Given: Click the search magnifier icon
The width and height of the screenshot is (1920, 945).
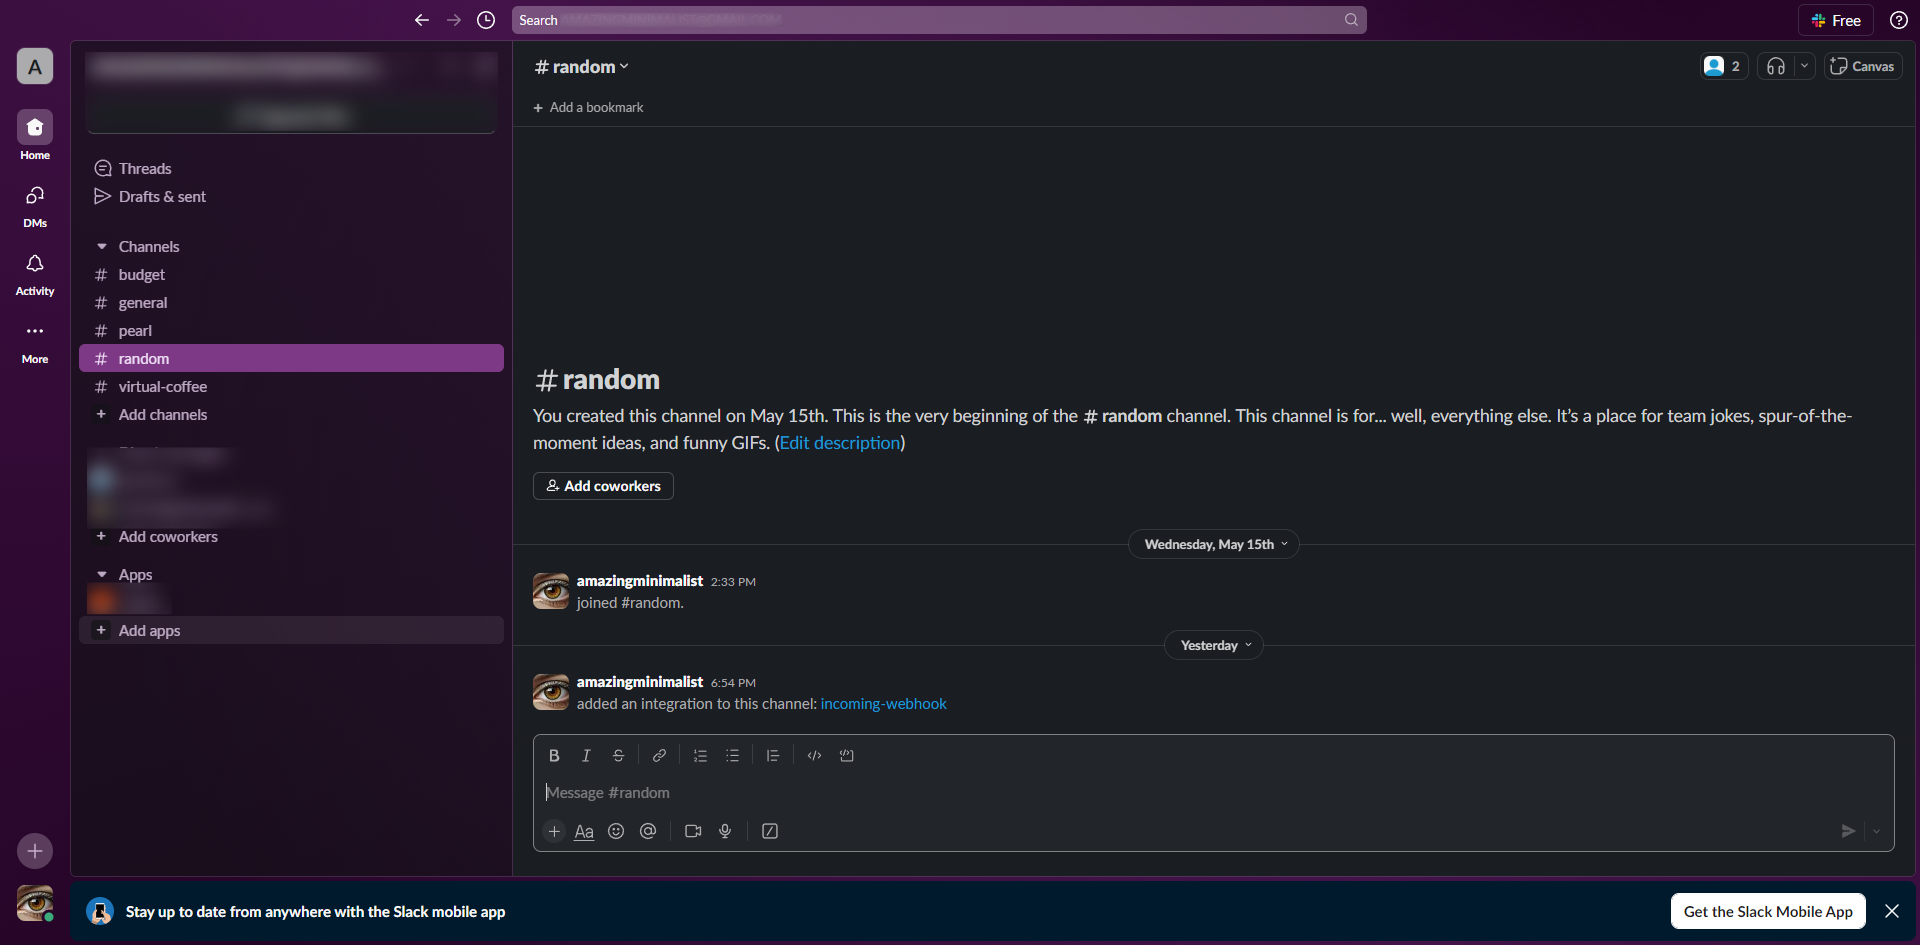Looking at the screenshot, I should [x=1351, y=20].
